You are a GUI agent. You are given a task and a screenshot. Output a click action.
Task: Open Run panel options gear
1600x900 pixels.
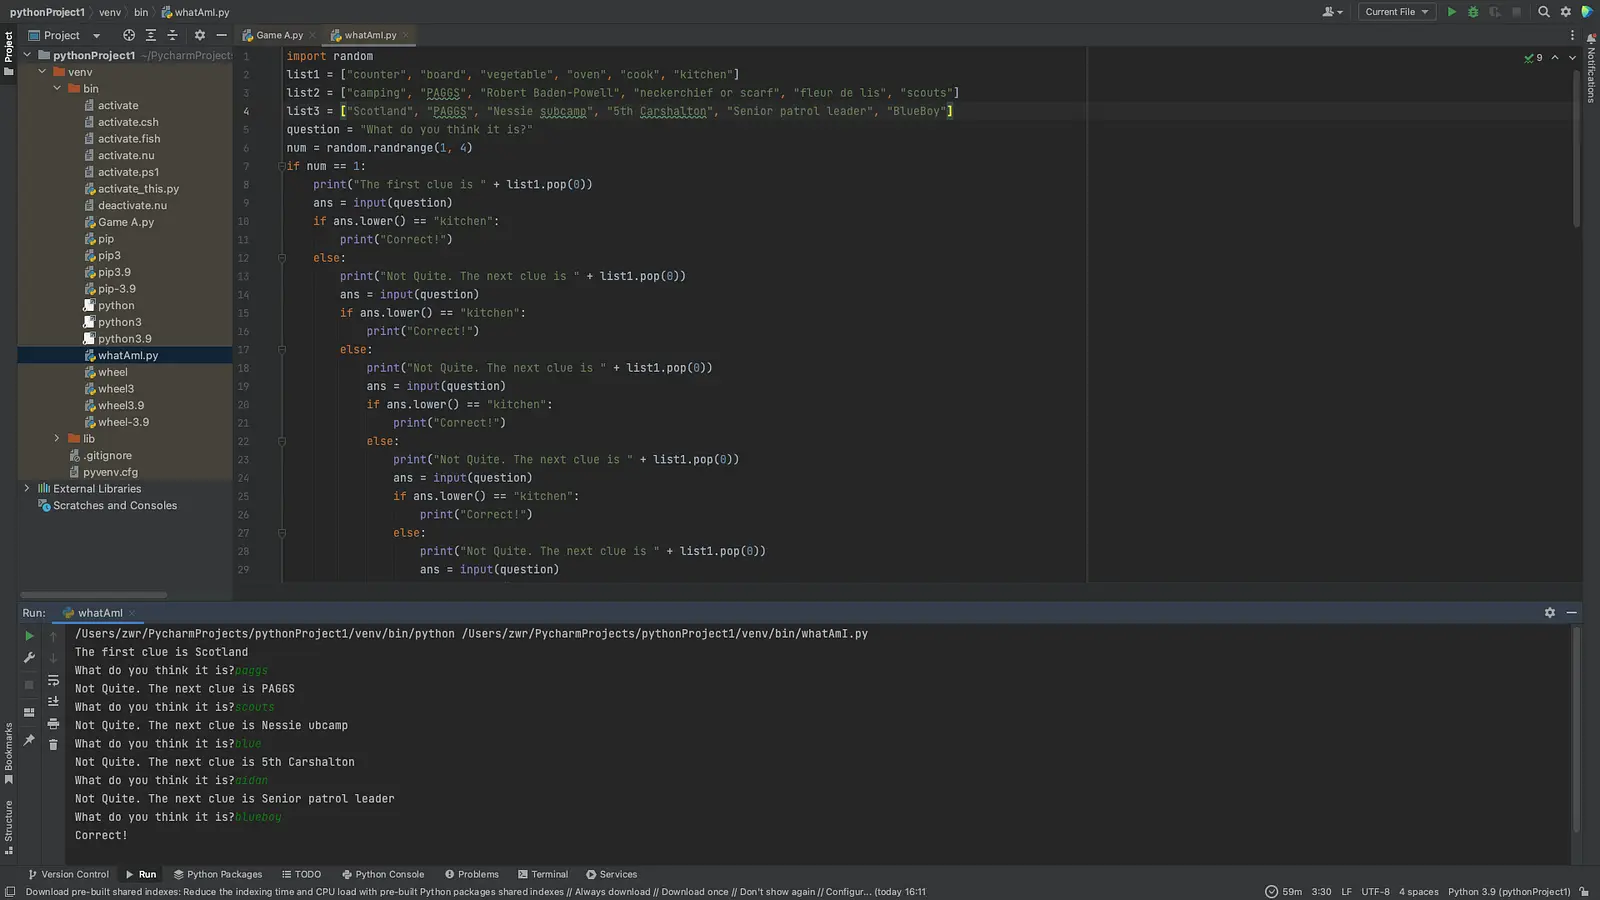1549,612
